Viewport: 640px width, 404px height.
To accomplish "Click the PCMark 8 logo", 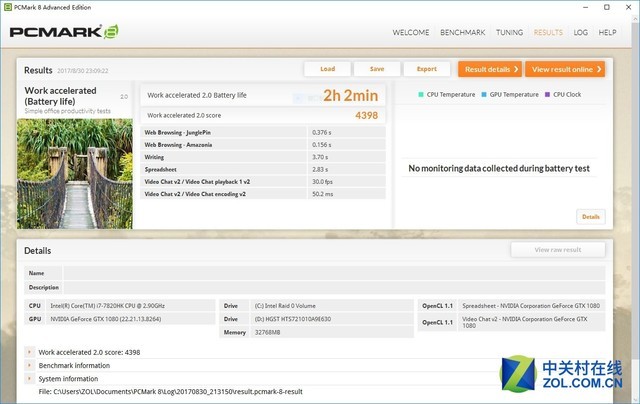I will tap(63, 31).
